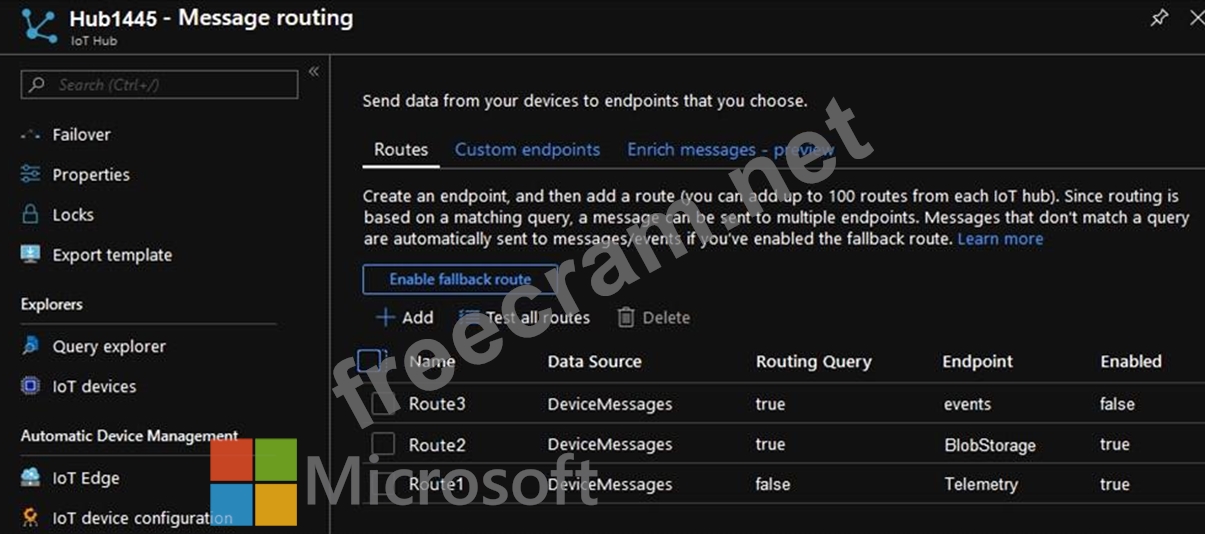Sort by the Data Source column header
This screenshot has height=534, width=1205.
pos(594,362)
